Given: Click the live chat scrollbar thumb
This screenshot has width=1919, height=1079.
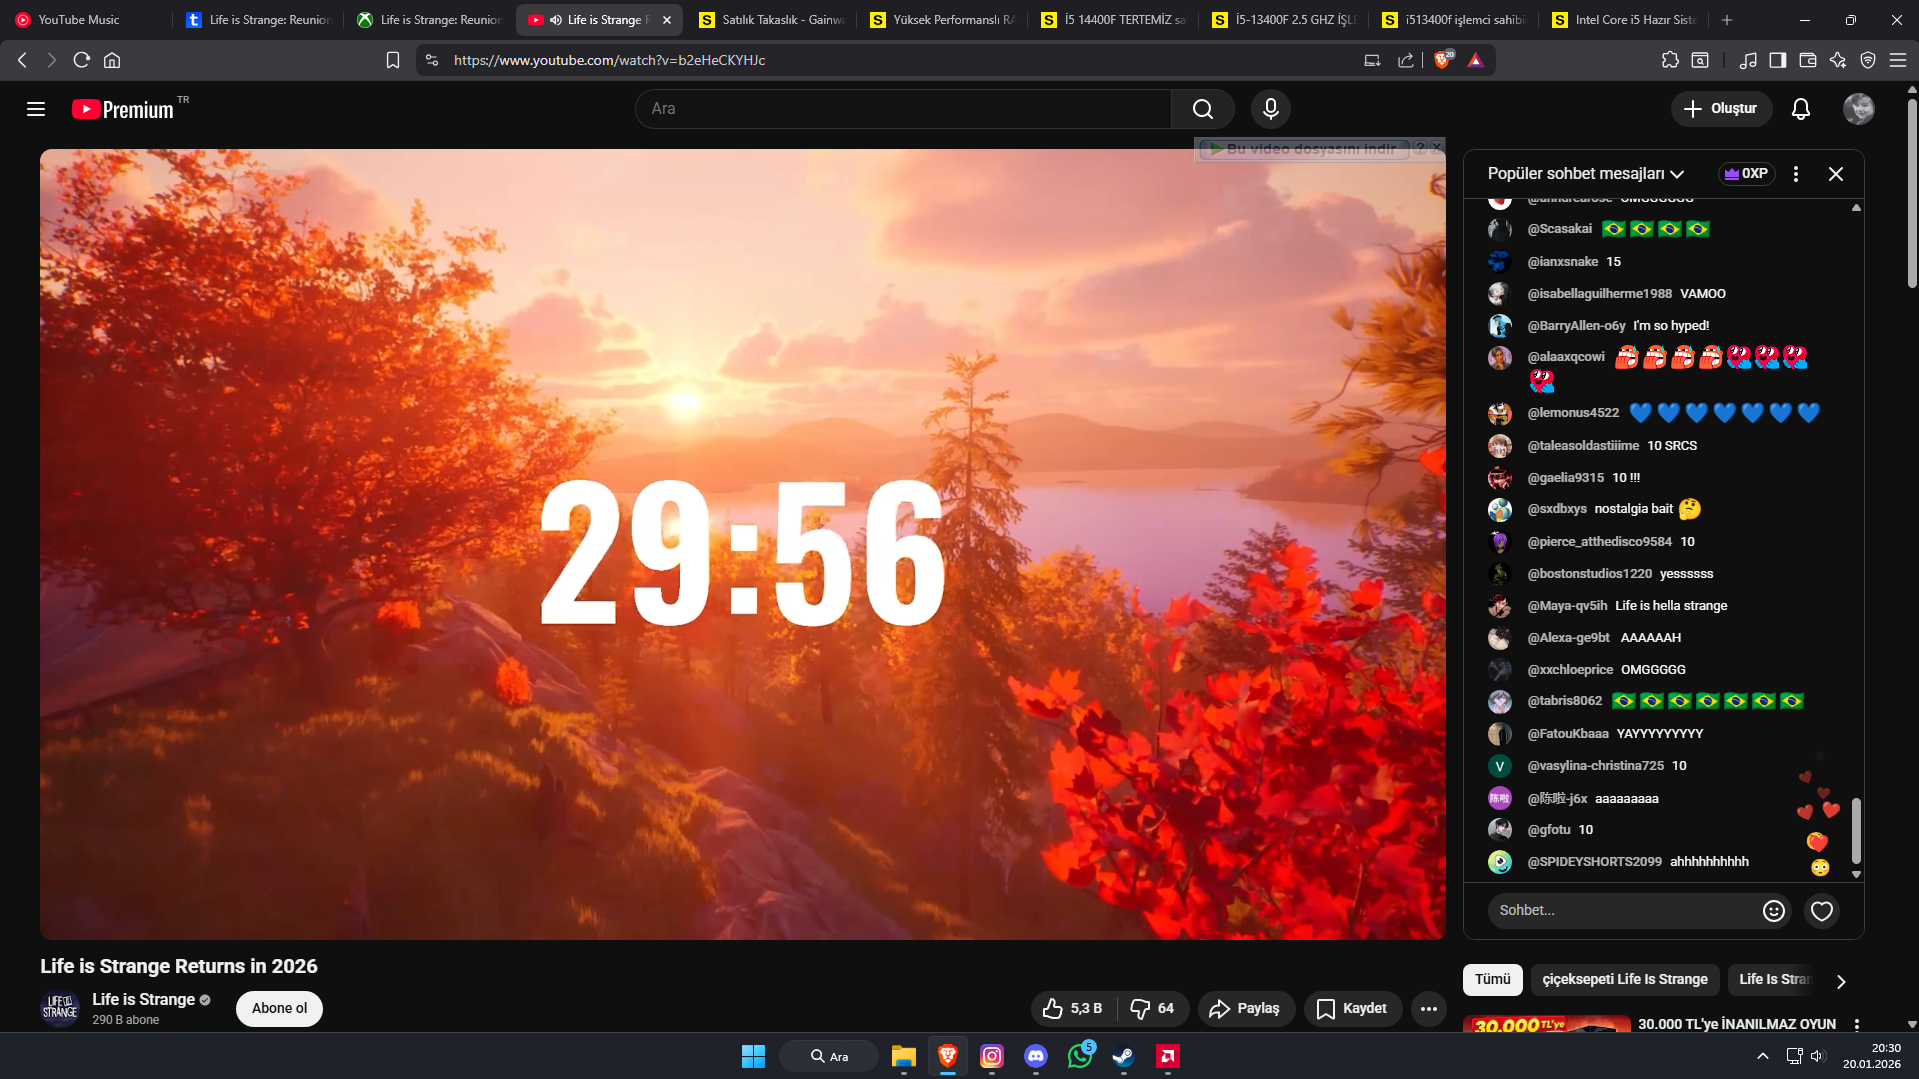Looking at the screenshot, I should click(1856, 831).
